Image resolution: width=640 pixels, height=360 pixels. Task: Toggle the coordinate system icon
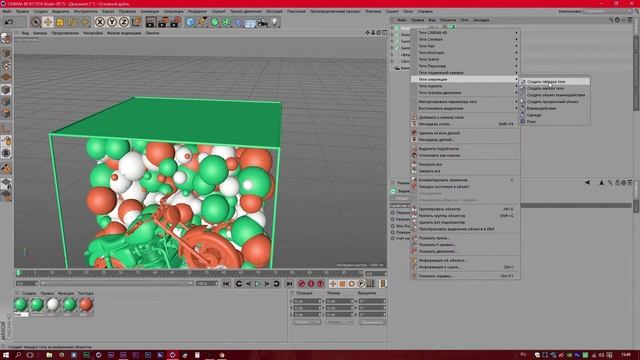pos(136,22)
